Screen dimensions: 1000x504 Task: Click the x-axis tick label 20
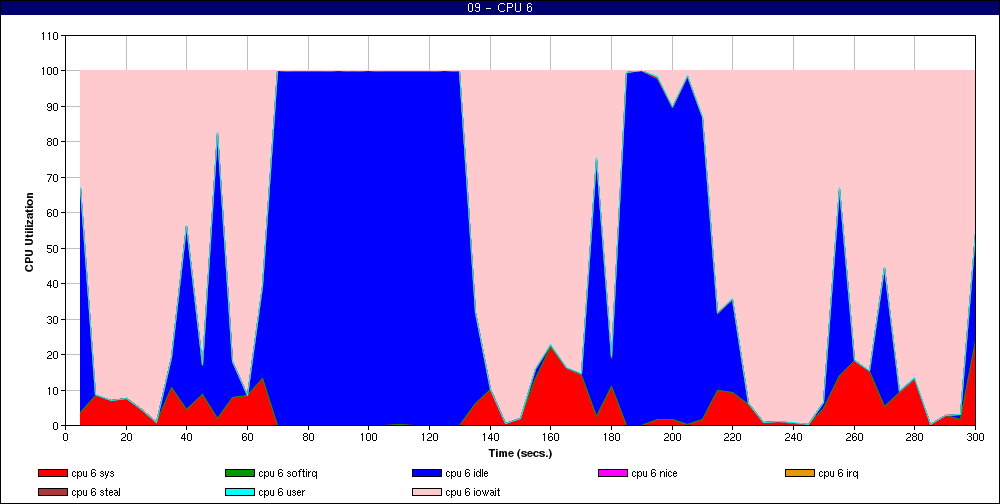pyautogui.click(x=126, y=437)
